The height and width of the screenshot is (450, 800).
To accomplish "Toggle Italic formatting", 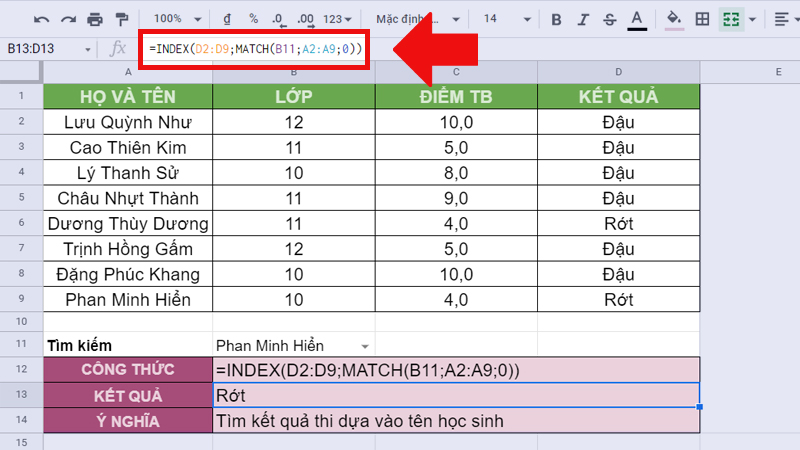I will pos(583,19).
